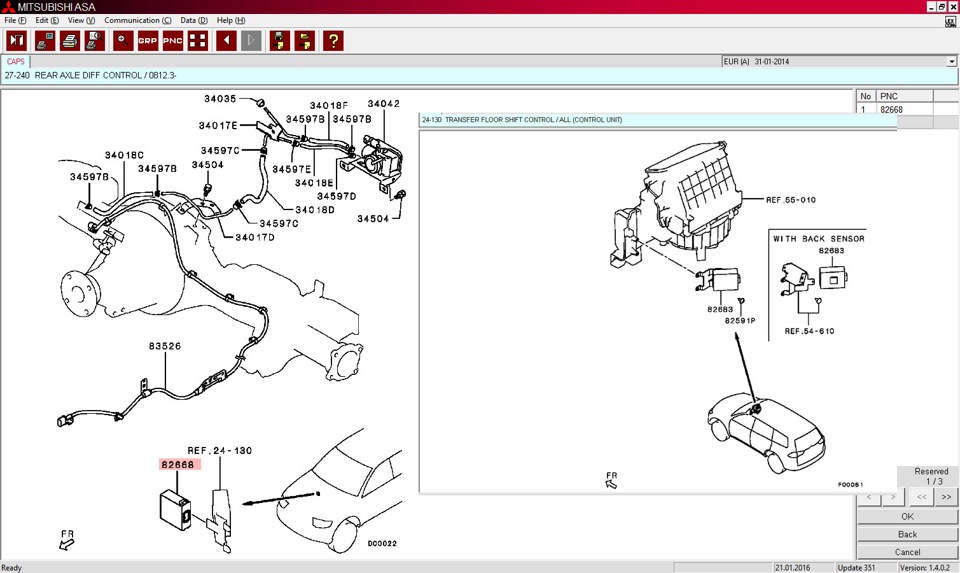Click the left arrow previous-page icon
Image resolution: width=960 pixels, height=573 pixels.
tap(226, 41)
